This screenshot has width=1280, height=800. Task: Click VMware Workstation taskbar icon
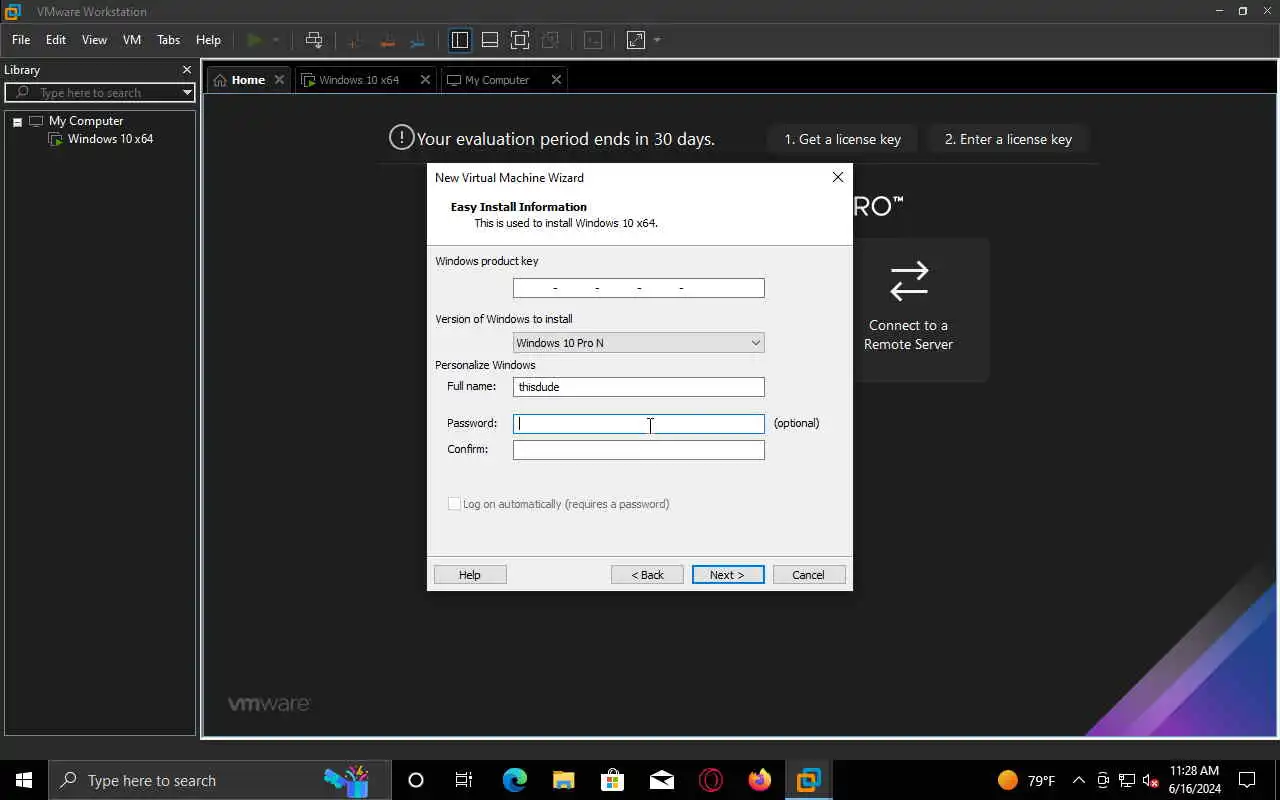click(808, 780)
